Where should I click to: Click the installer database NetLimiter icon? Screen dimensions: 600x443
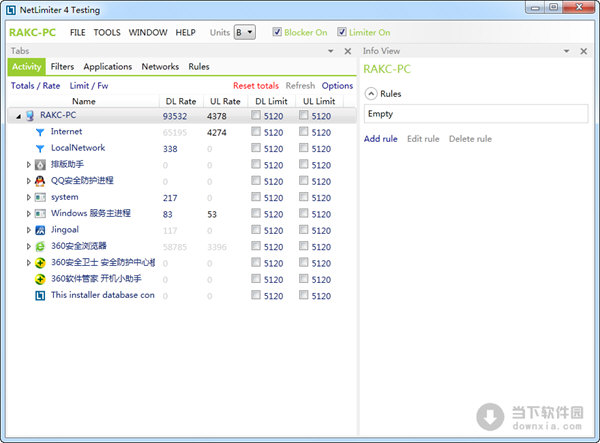[40, 296]
